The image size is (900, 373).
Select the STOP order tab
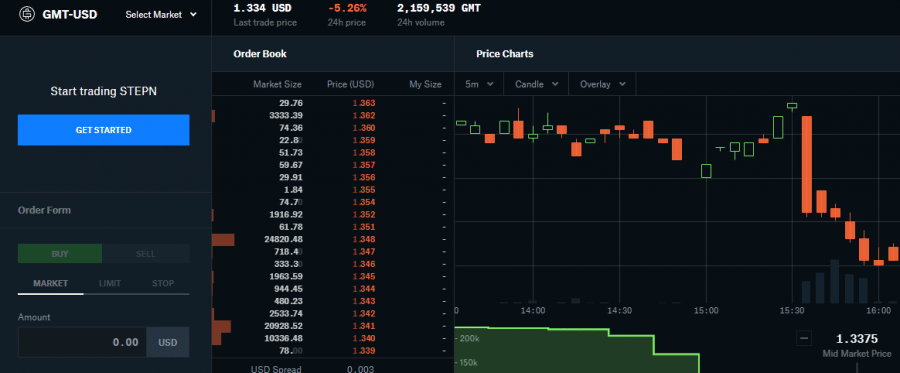tap(163, 283)
